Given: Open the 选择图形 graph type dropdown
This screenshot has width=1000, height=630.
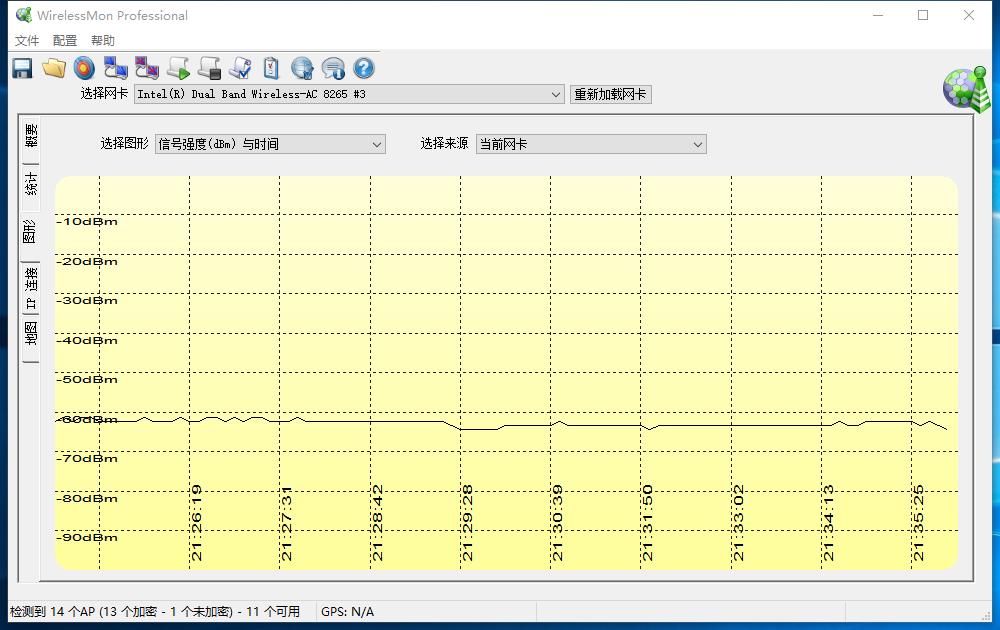Looking at the screenshot, I should click(268, 144).
